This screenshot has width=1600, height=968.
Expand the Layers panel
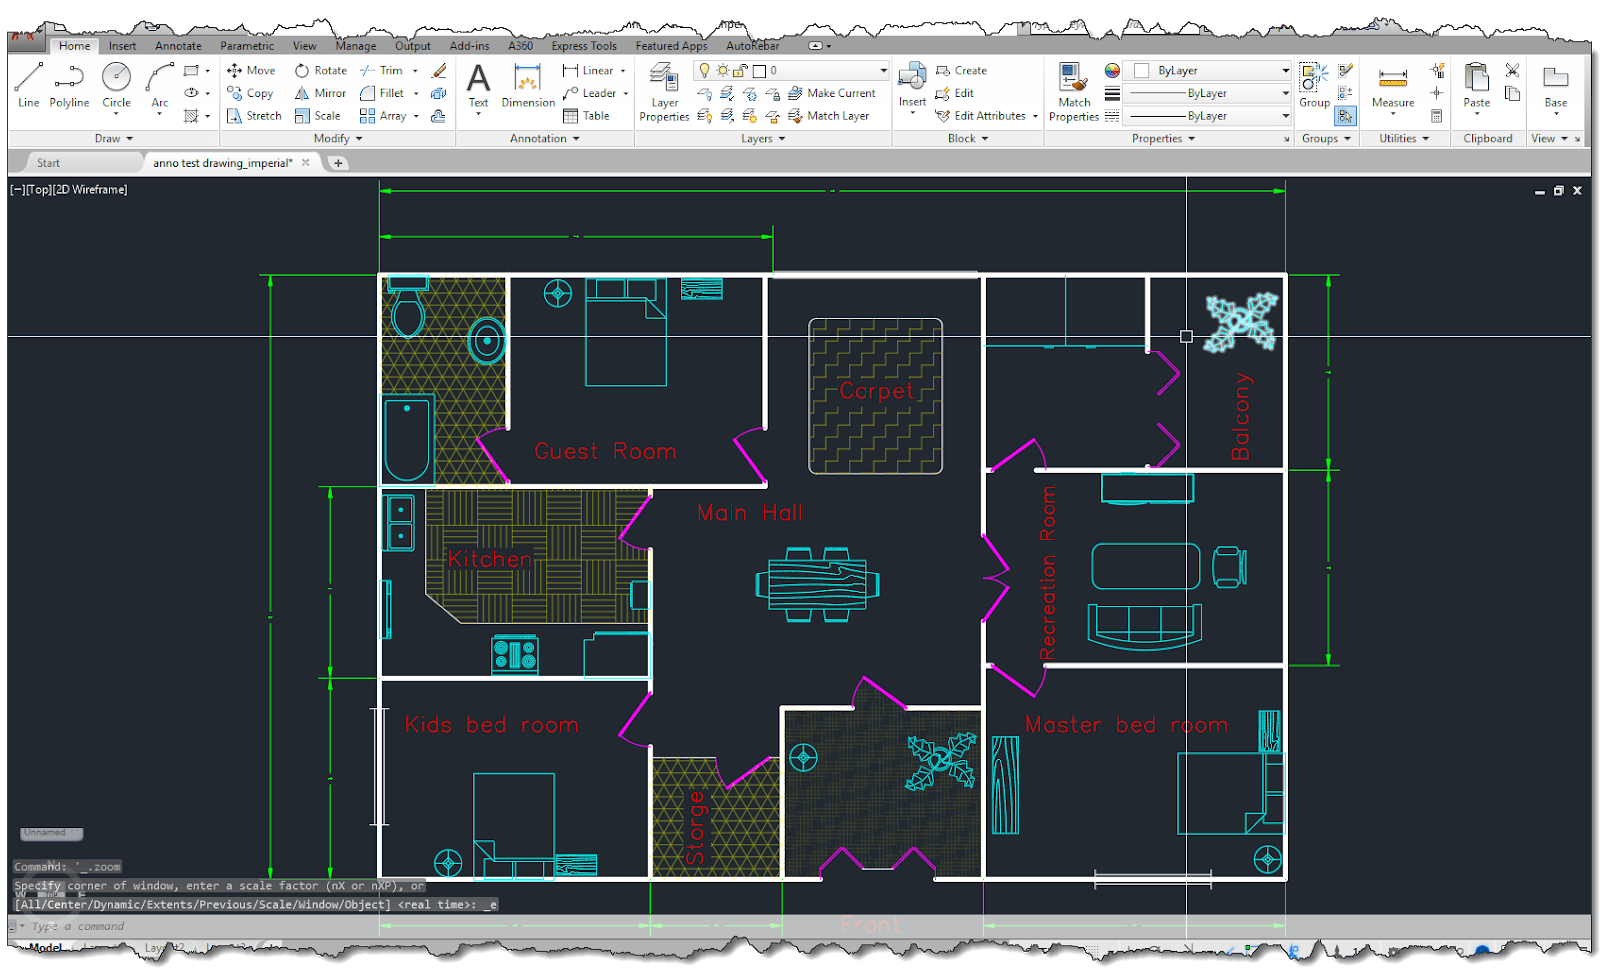pyautogui.click(x=763, y=139)
